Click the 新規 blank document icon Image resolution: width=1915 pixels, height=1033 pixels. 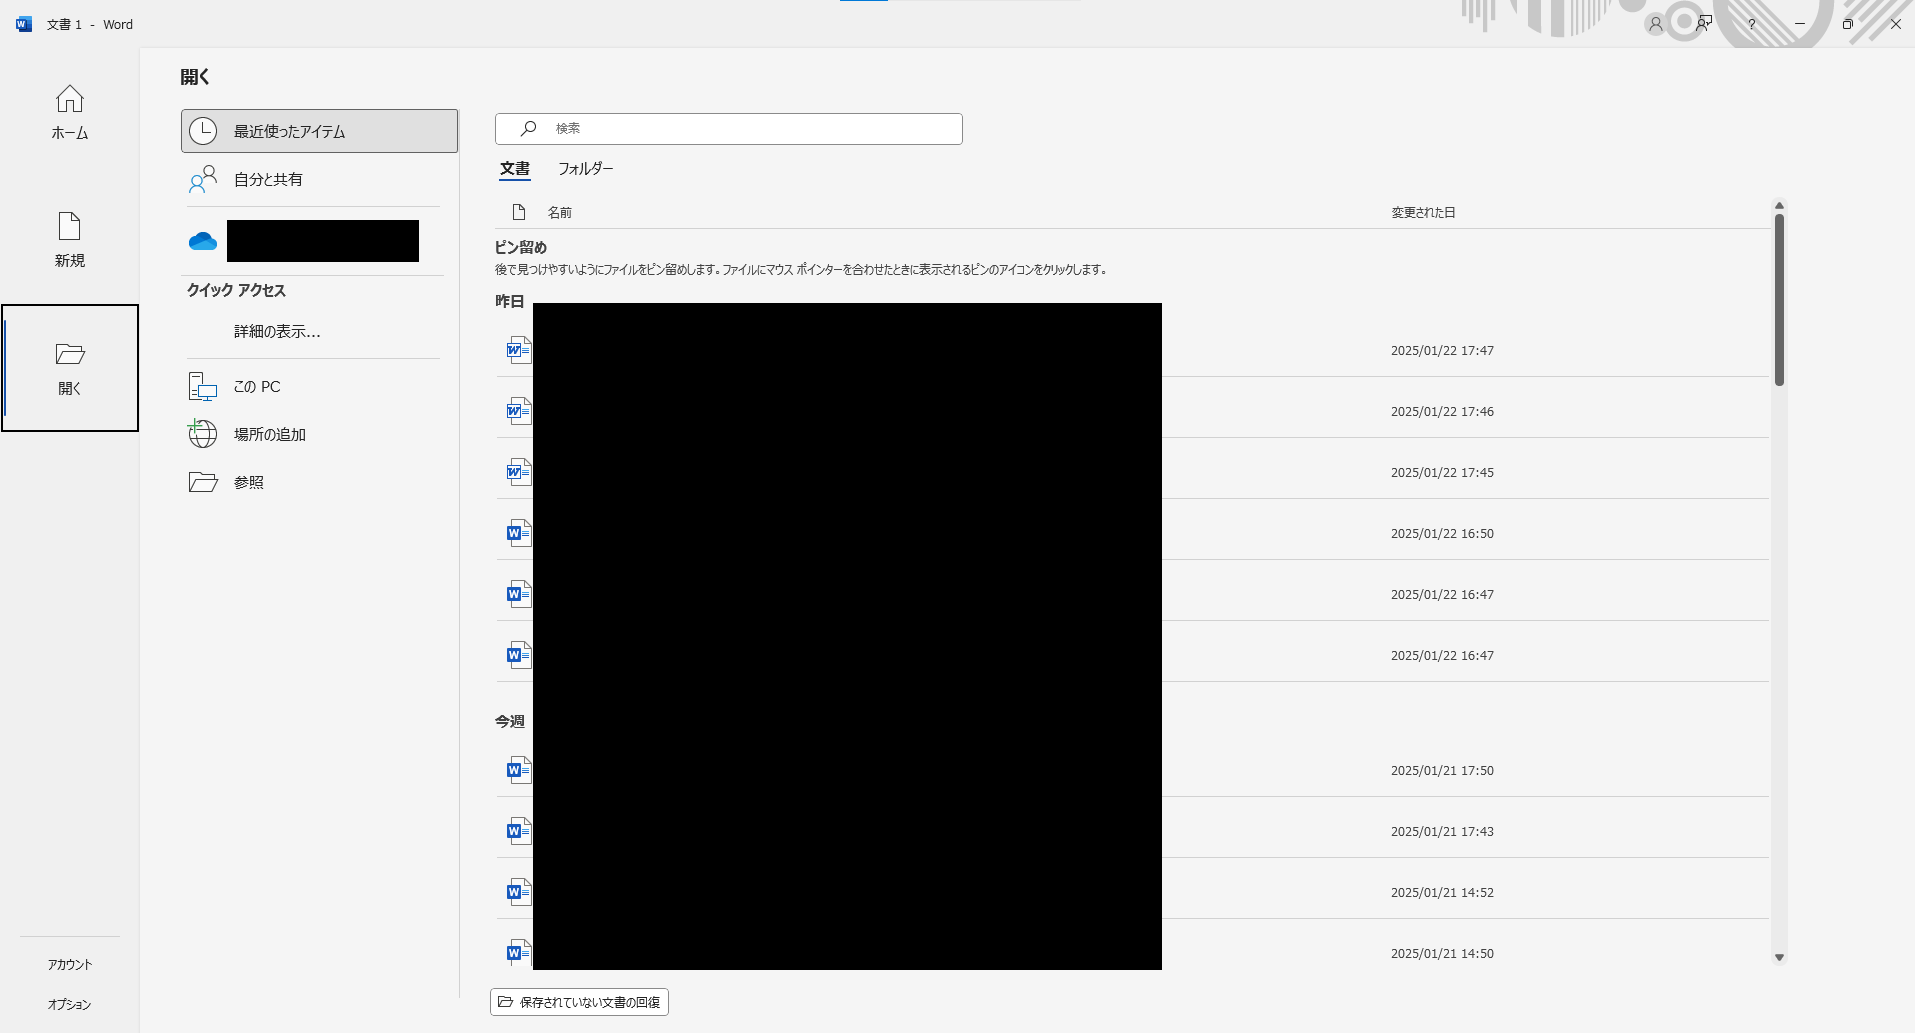[69, 227]
